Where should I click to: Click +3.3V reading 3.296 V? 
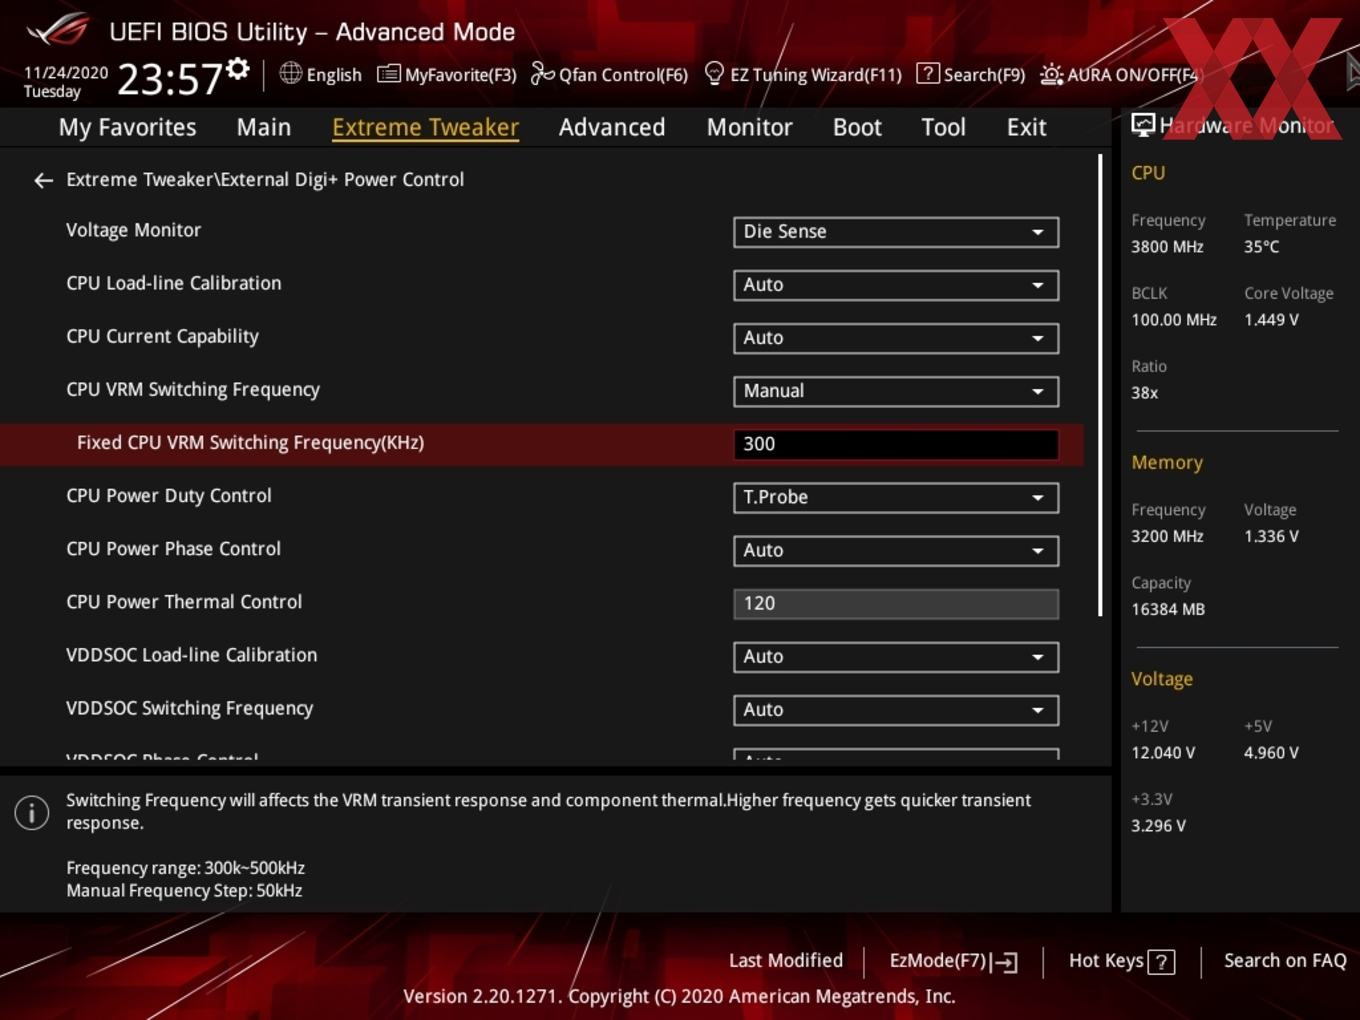coord(1159,826)
